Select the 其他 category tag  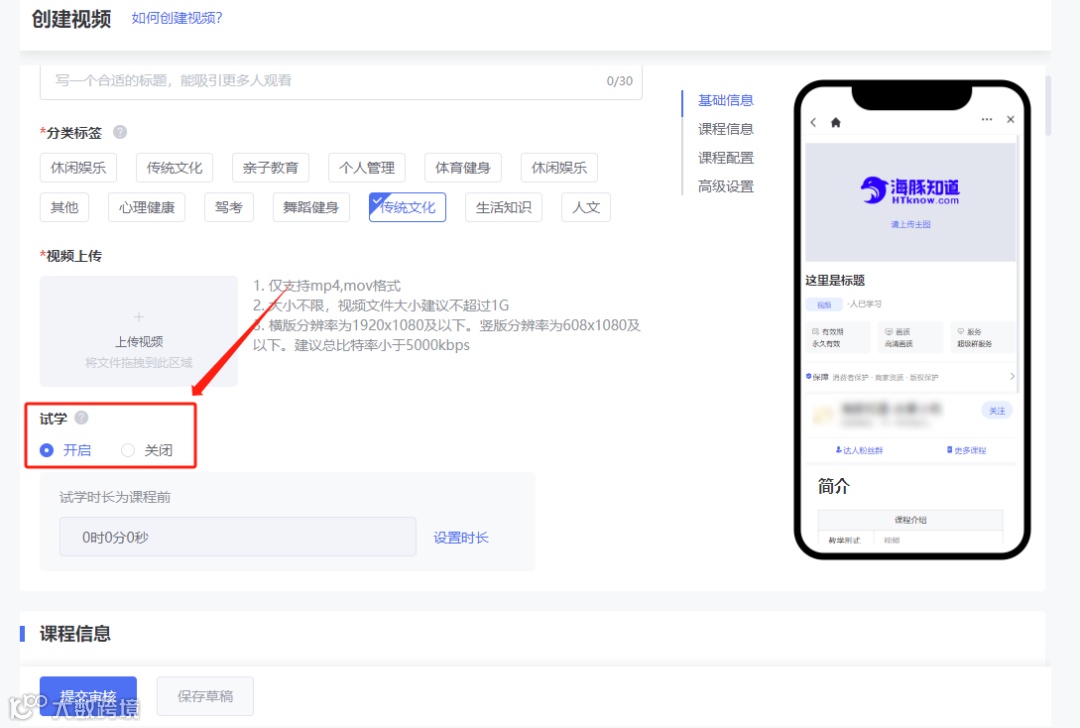tap(65, 207)
